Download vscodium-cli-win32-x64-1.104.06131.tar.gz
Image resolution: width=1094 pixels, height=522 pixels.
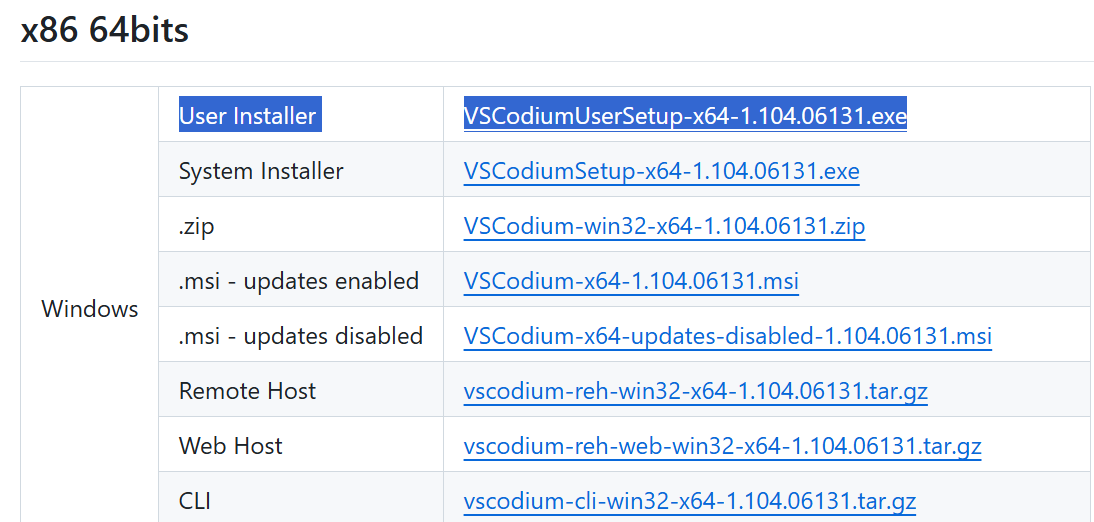pyautogui.click(x=689, y=501)
